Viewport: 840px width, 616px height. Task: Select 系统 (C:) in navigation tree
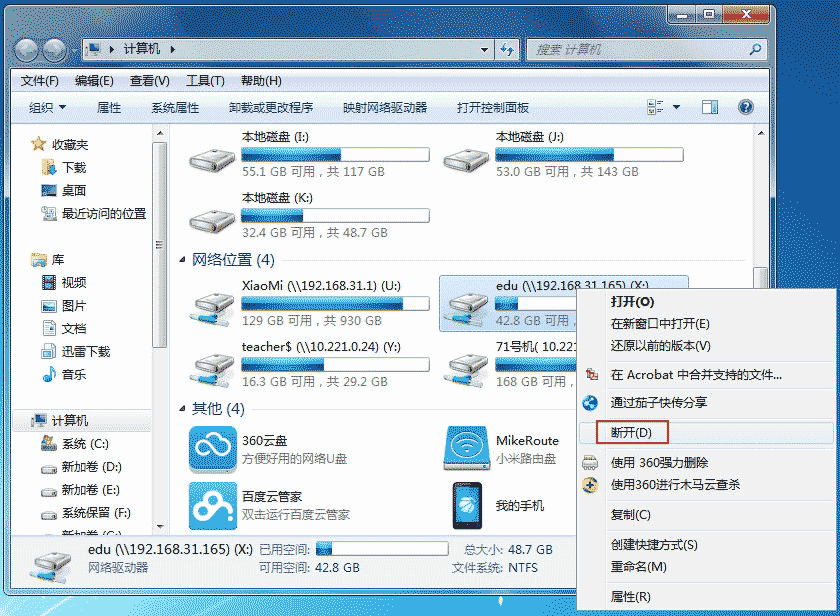coord(84,444)
